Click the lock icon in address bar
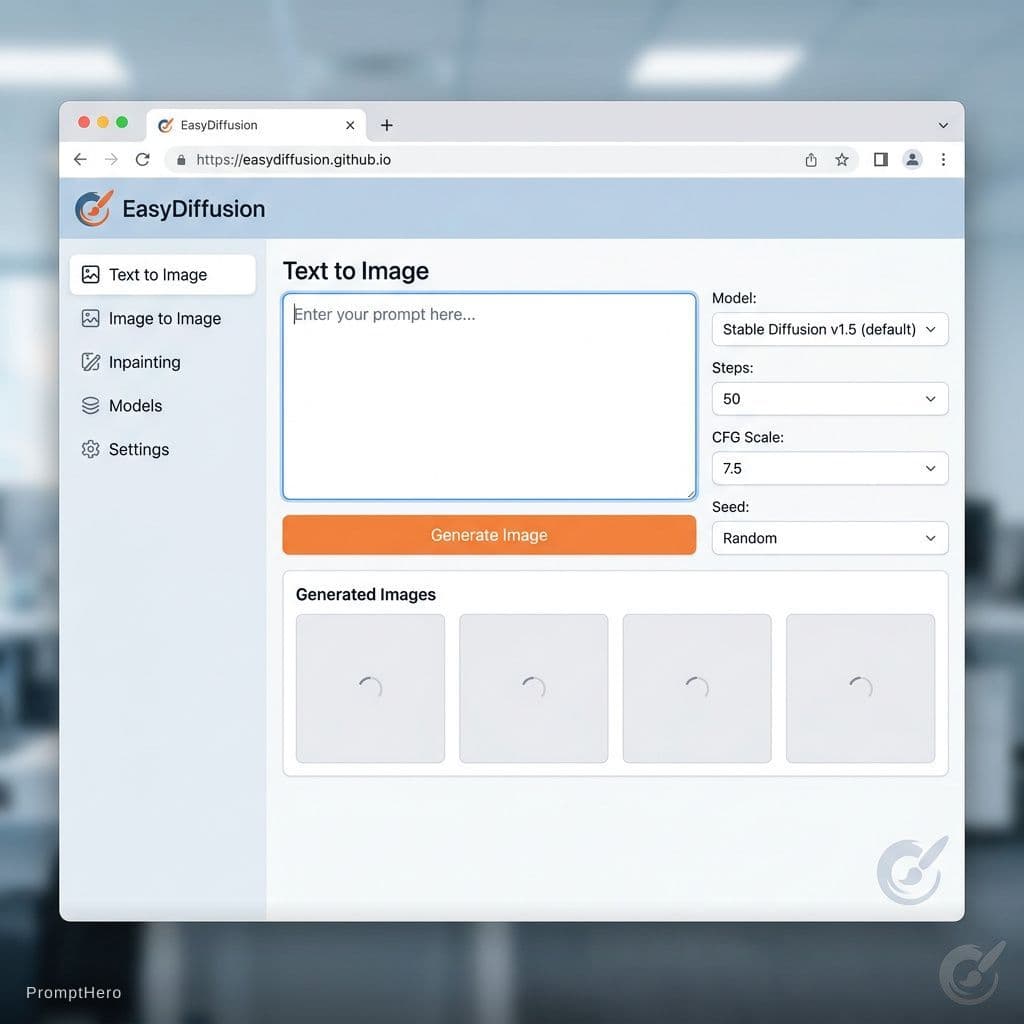The image size is (1024, 1024). 182,160
